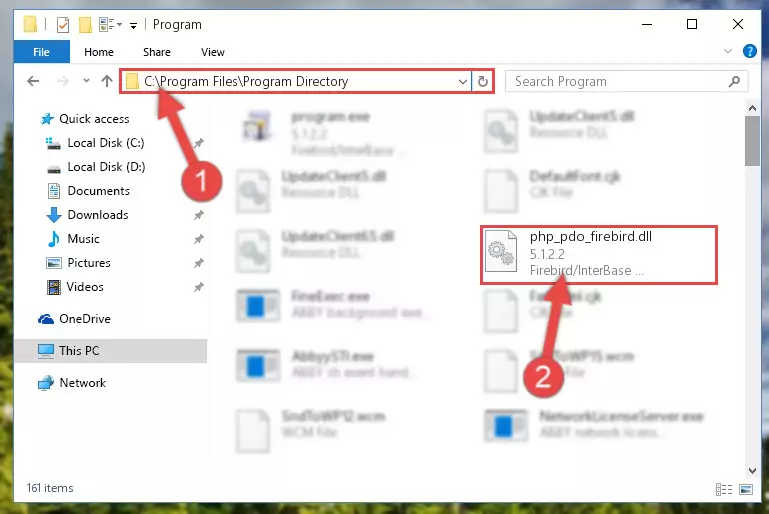769x514 pixels.
Task: Click the Search Program input field
Action: click(x=618, y=81)
